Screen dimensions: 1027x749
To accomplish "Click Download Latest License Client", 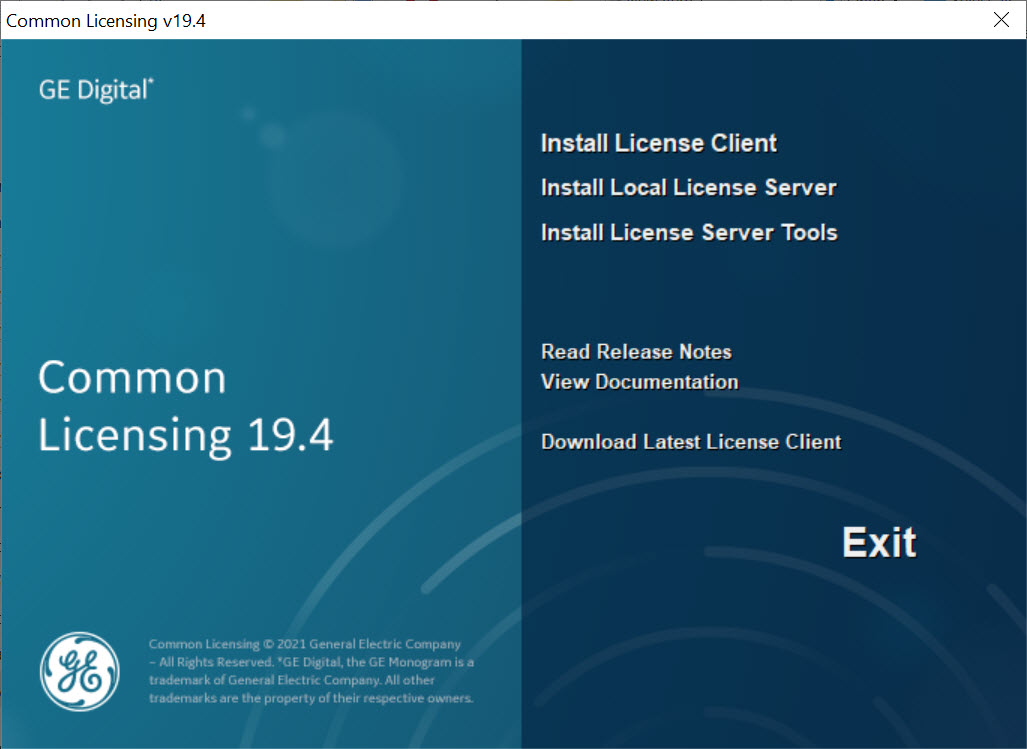I will click(x=691, y=442).
